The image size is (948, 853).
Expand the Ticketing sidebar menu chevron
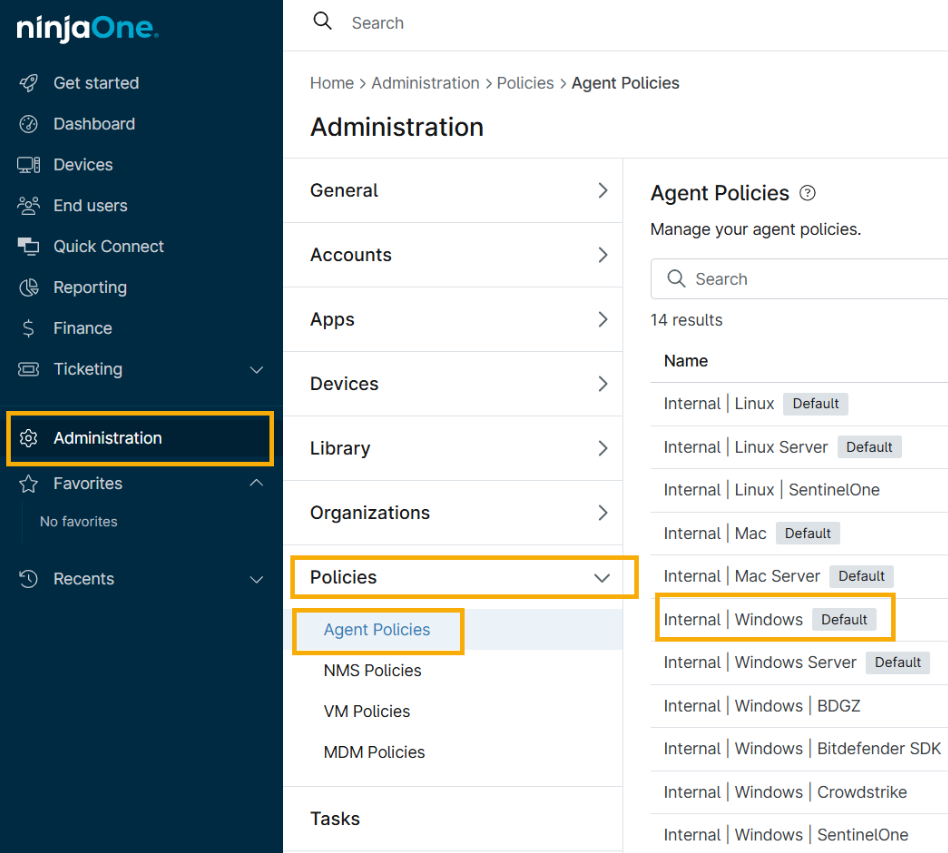click(256, 370)
